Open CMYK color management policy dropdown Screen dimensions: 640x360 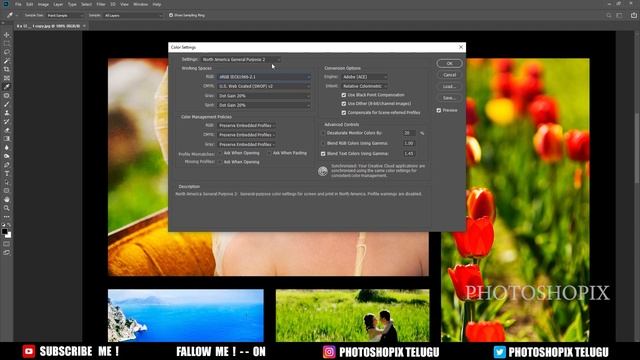(247, 135)
